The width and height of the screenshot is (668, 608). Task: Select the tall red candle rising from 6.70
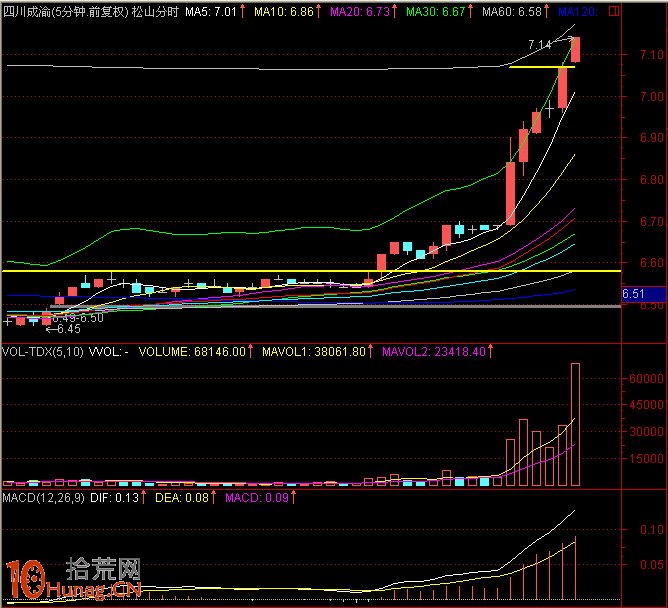point(510,193)
